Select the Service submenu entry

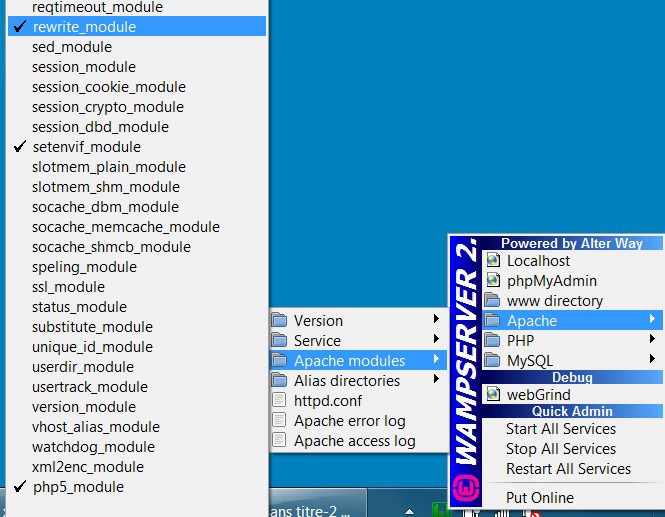coord(359,340)
